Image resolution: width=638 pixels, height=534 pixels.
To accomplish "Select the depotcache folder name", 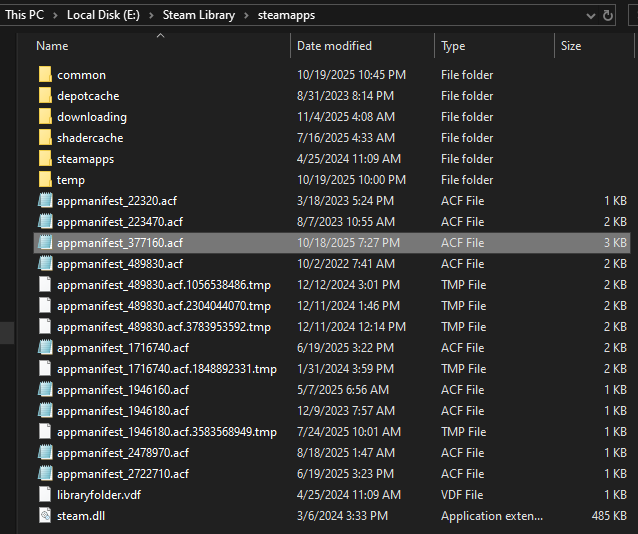I will click(x=88, y=96).
